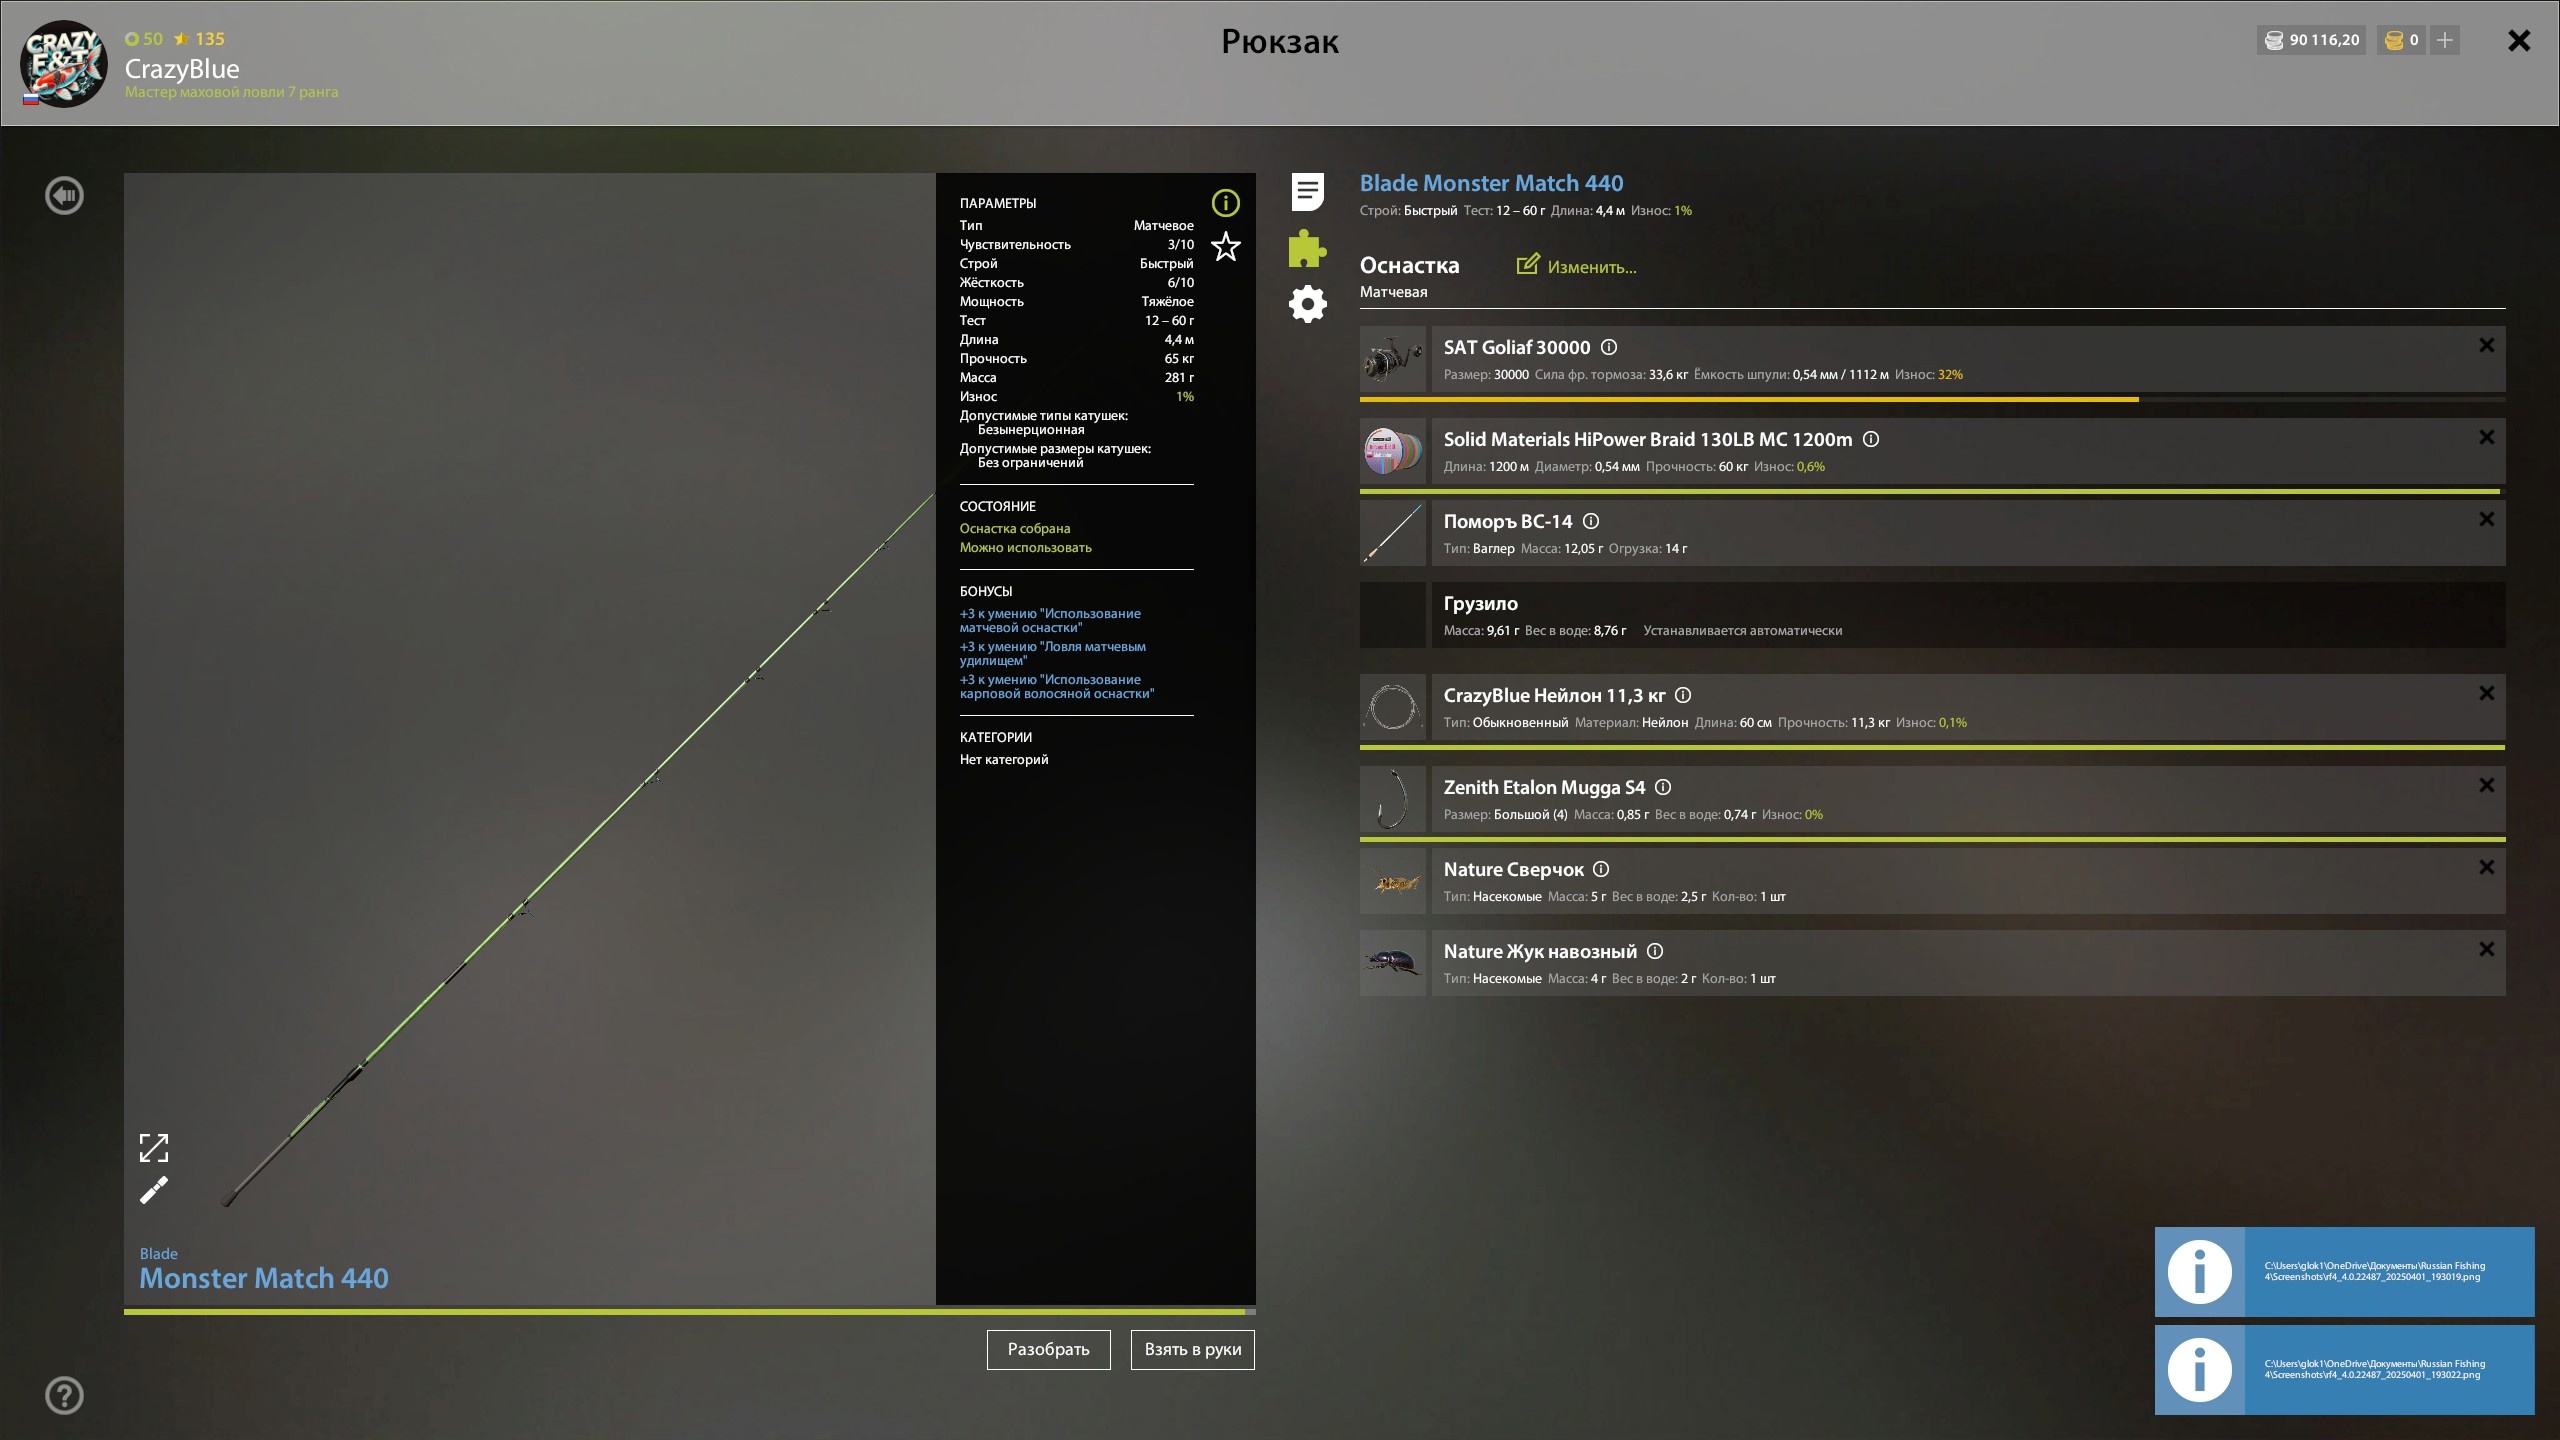Viewport: 2560px width, 1440px height.
Task: Click the gold coins balance icon
Action: point(2394,40)
